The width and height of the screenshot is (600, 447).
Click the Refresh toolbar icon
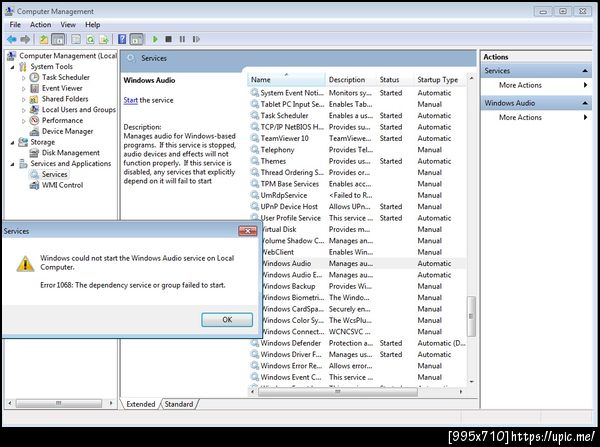click(x=90, y=39)
